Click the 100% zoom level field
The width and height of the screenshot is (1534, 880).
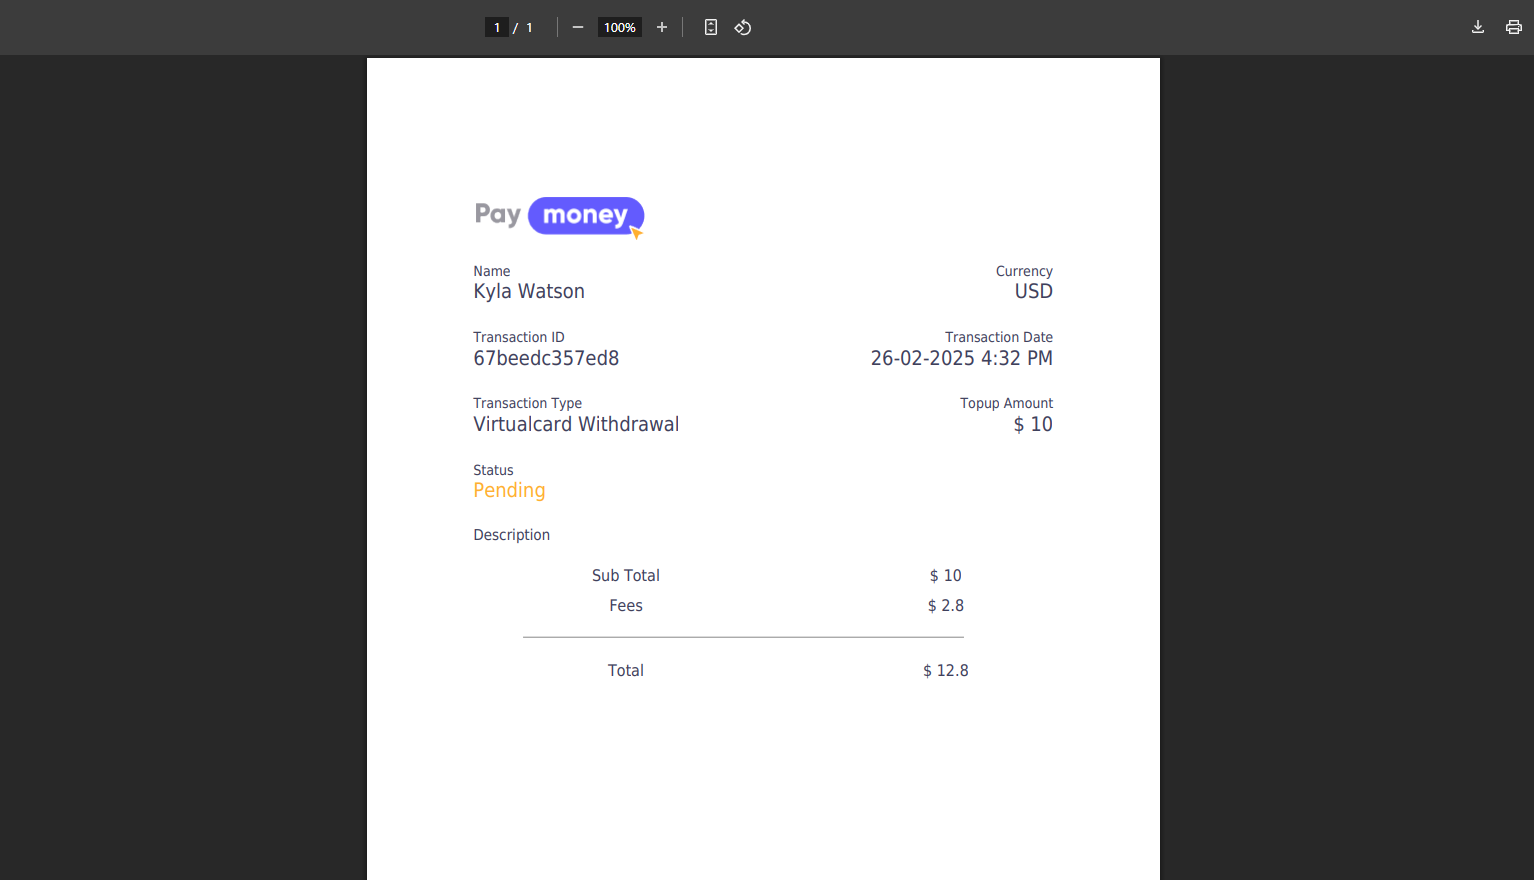(619, 27)
